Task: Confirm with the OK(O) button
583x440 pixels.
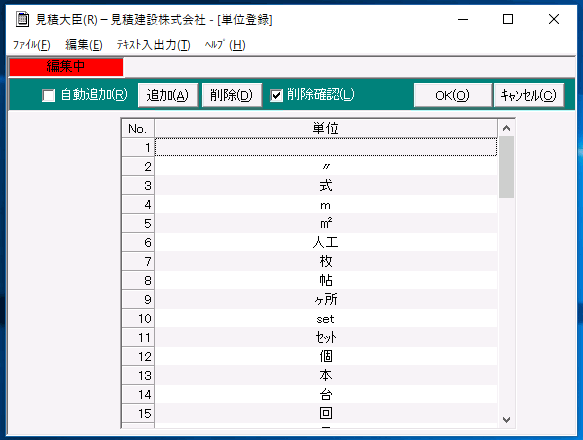Action: (452, 95)
